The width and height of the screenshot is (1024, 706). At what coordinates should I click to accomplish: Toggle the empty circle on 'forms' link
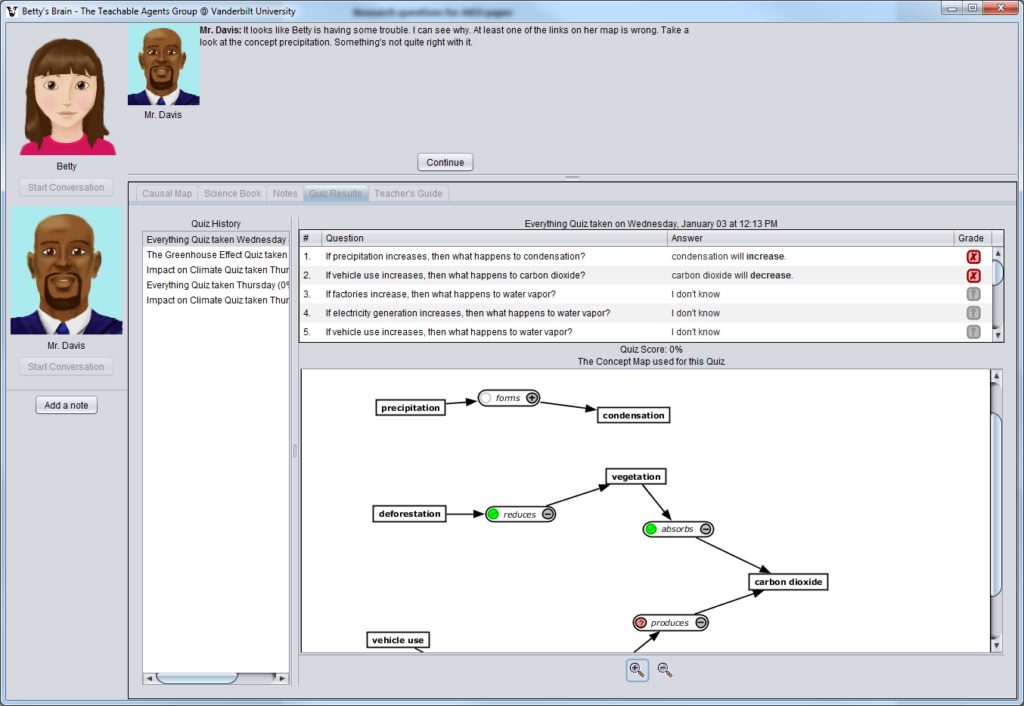486,398
